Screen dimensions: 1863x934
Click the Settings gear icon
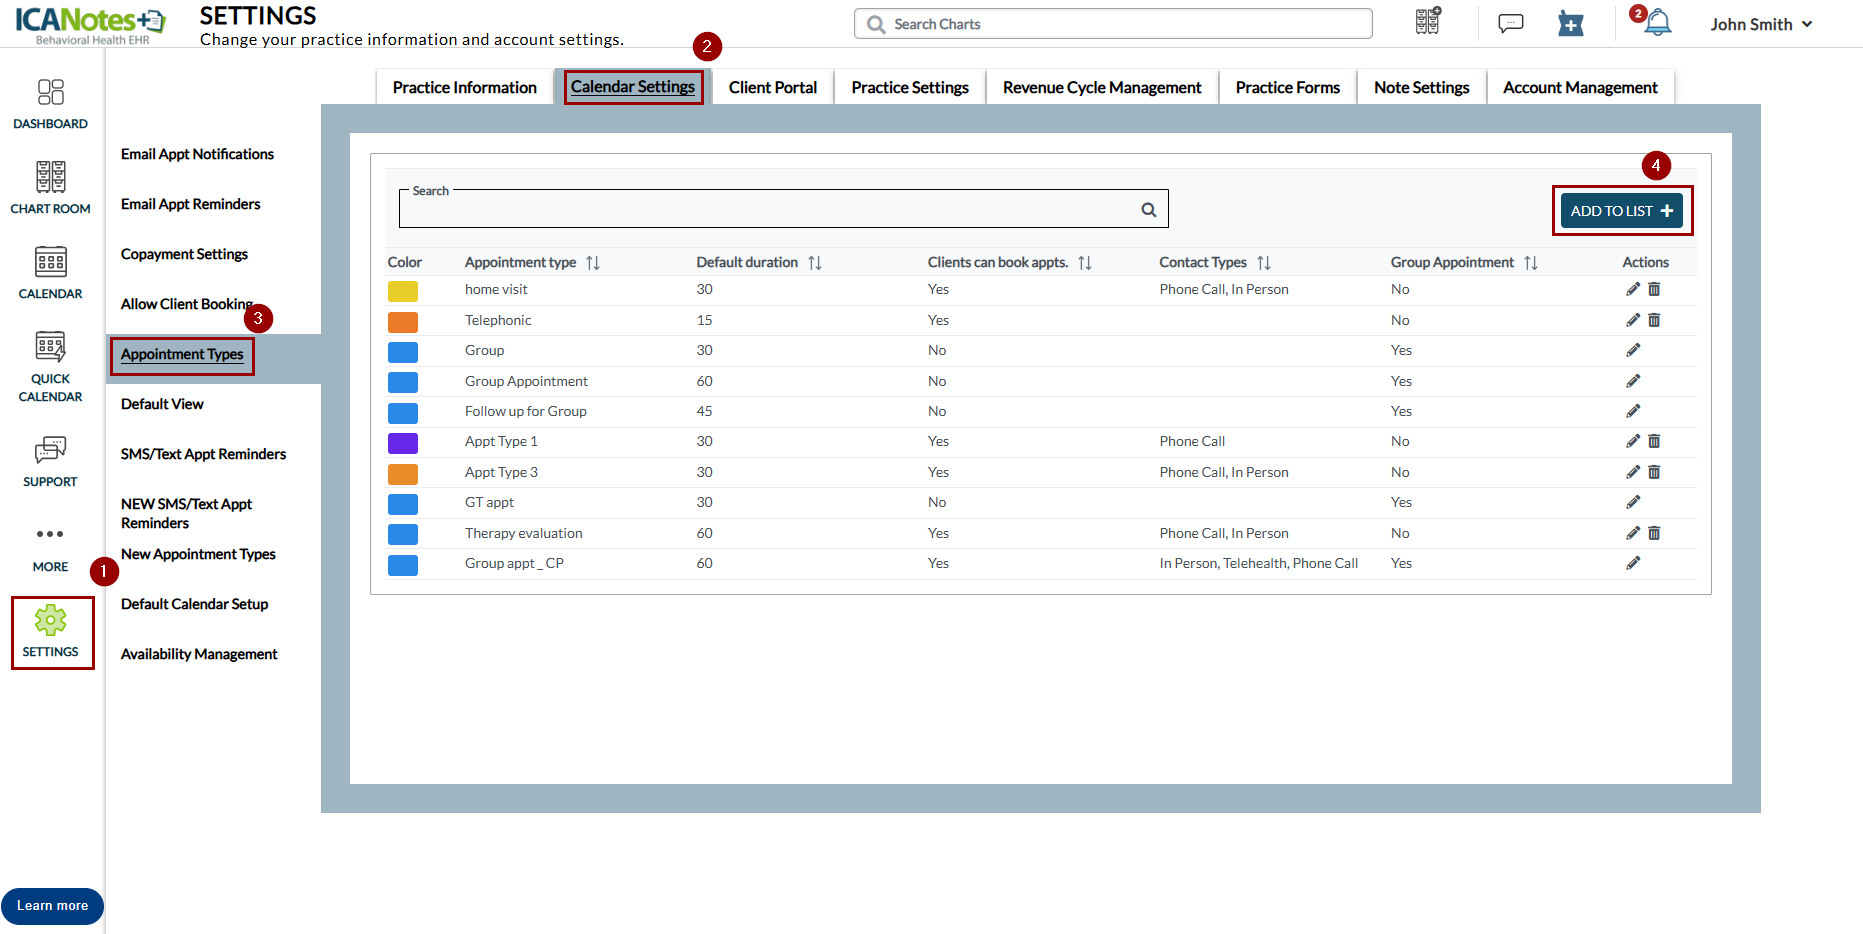click(x=51, y=620)
